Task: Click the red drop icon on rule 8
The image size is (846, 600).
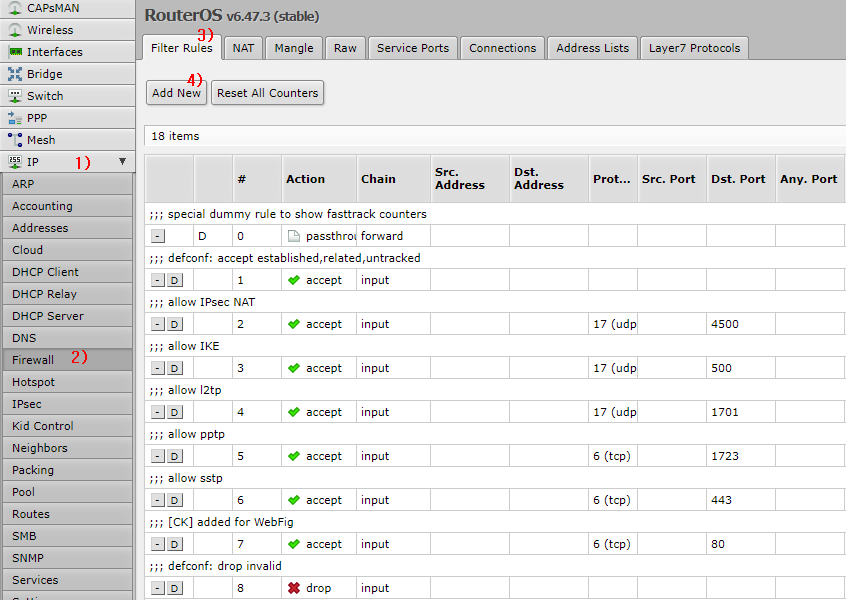Action: click(294, 588)
